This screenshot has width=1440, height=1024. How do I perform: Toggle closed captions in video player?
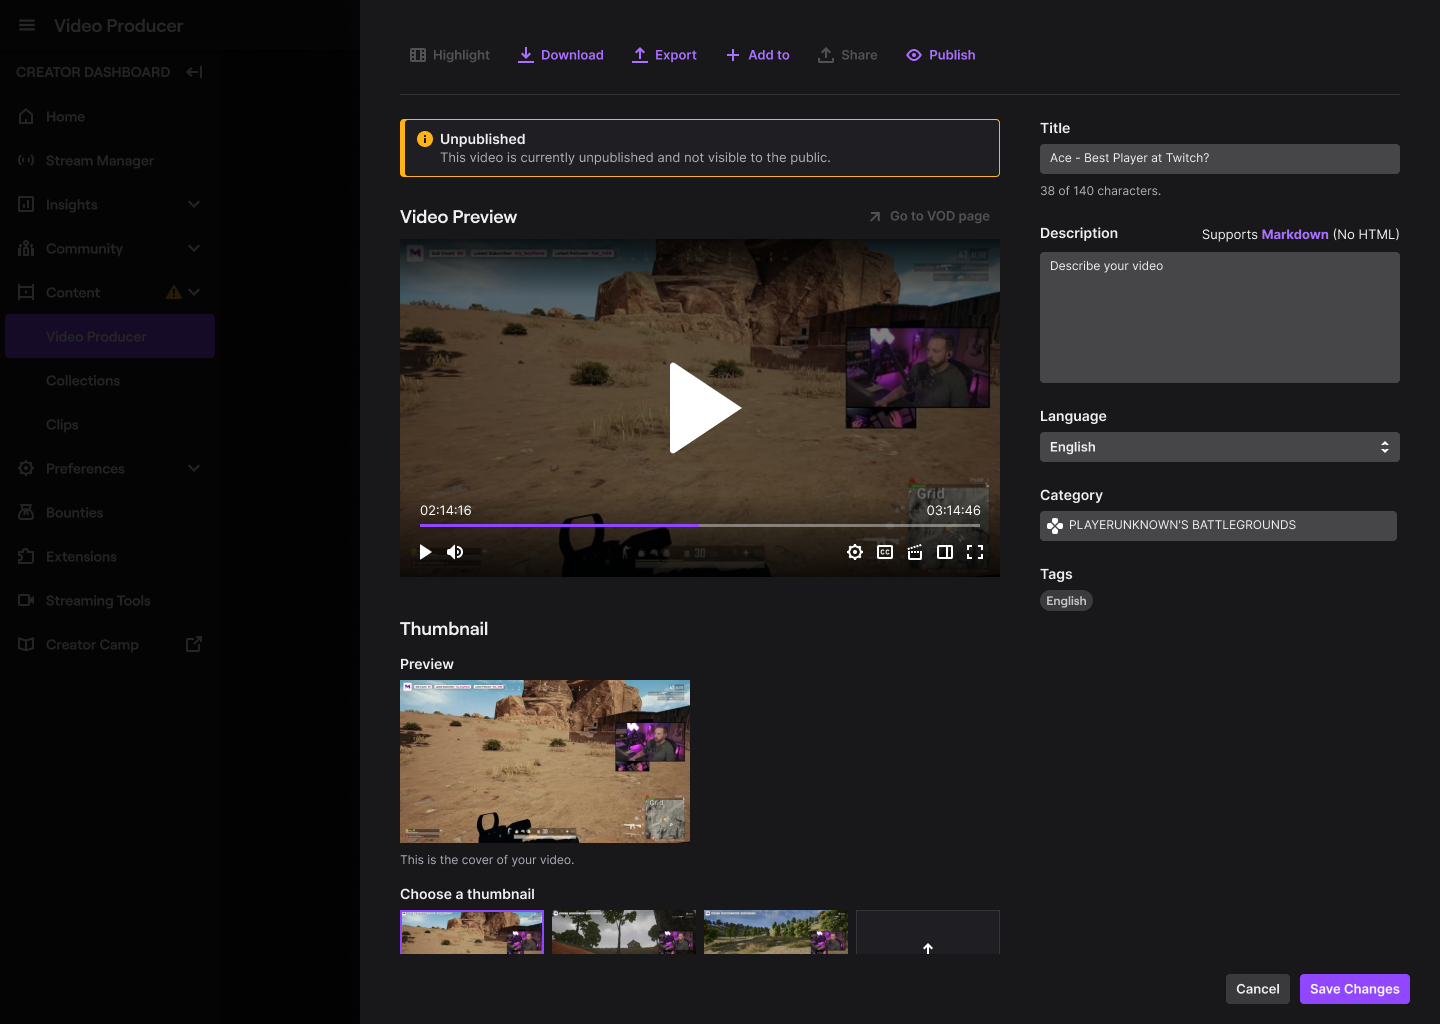(885, 552)
